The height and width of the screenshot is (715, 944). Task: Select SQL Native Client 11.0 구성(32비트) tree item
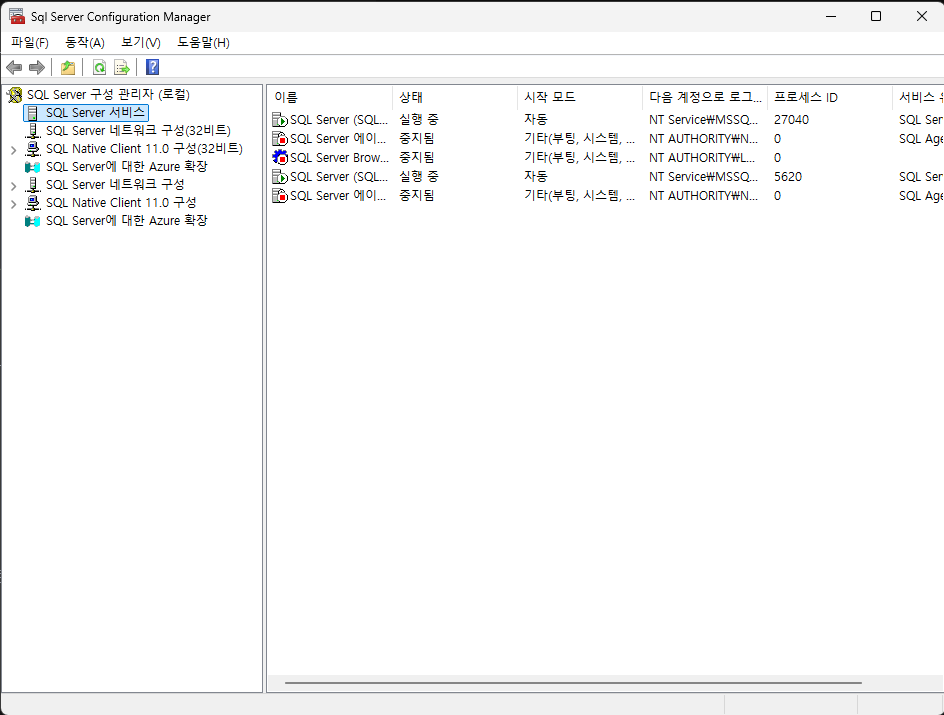144,149
